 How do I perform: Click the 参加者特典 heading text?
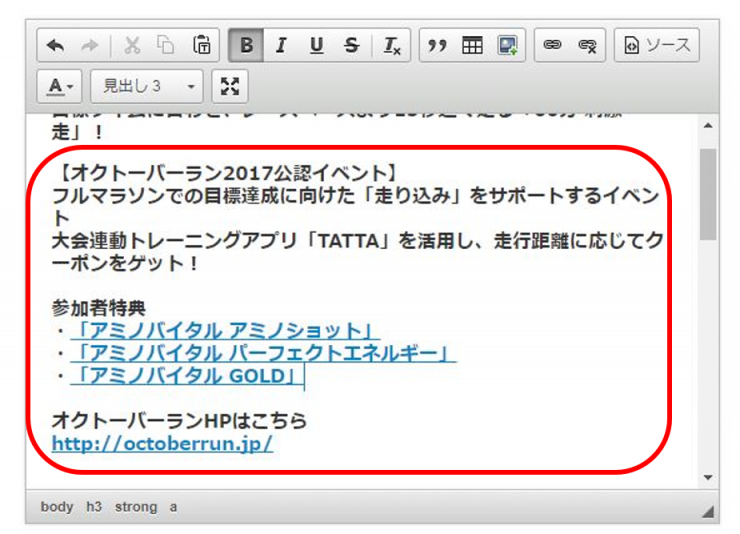tap(99, 308)
